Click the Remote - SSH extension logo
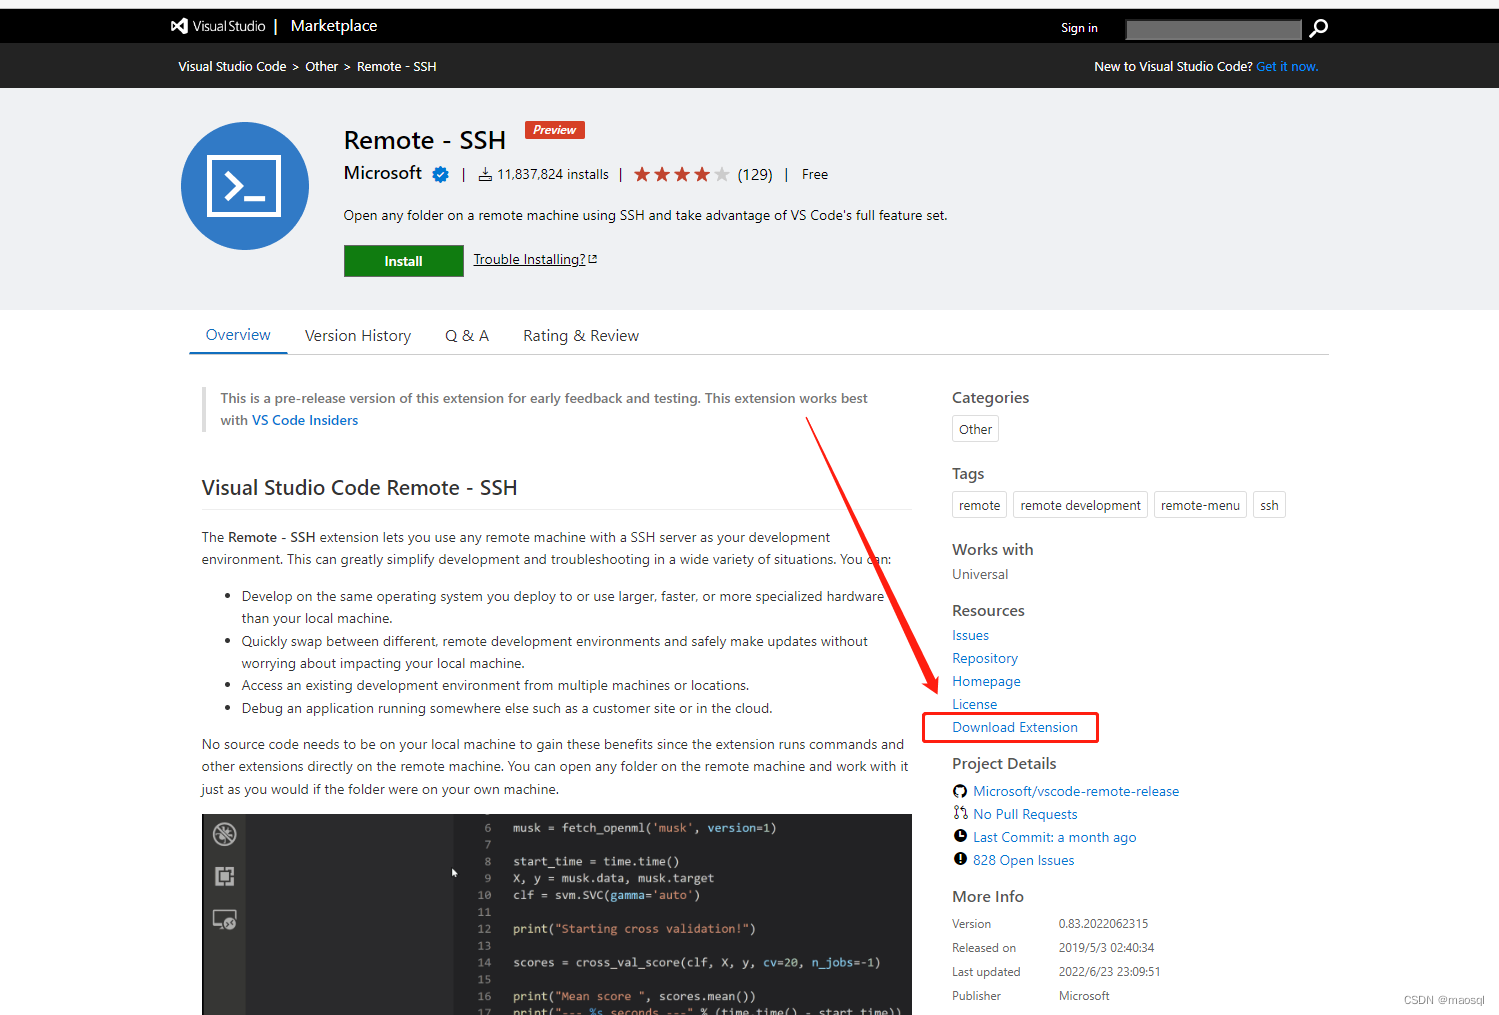The height and width of the screenshot is (1015, 1499). click(244, 185)
